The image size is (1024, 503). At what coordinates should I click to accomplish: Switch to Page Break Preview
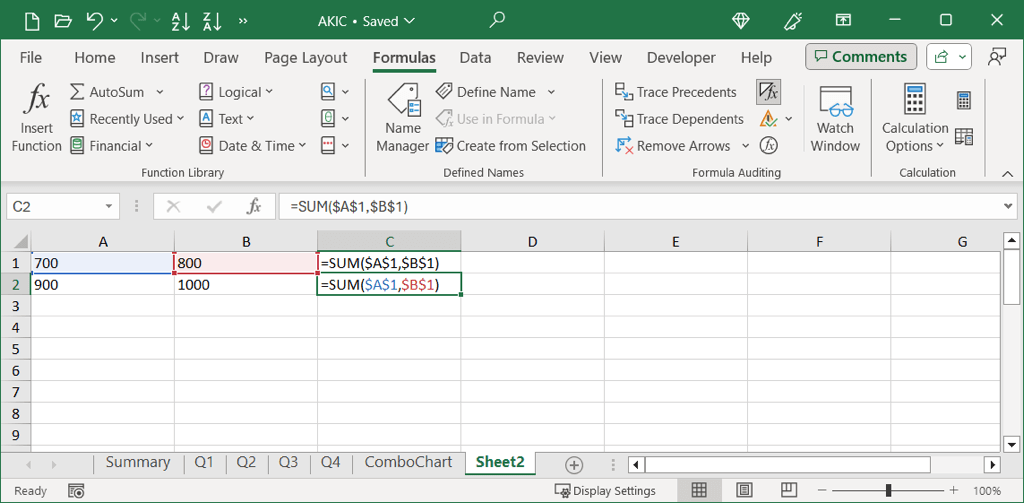tap(790, 490)
